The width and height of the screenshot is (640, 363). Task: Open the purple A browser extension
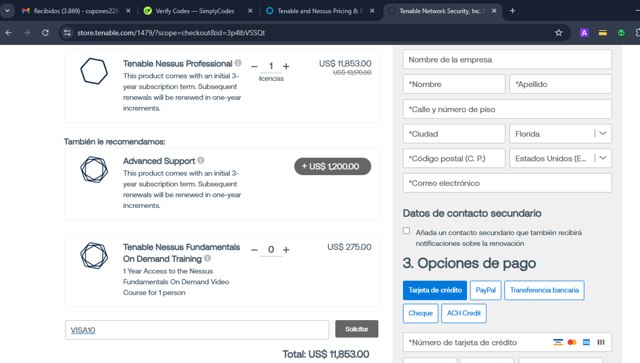(x=584, y=33)
